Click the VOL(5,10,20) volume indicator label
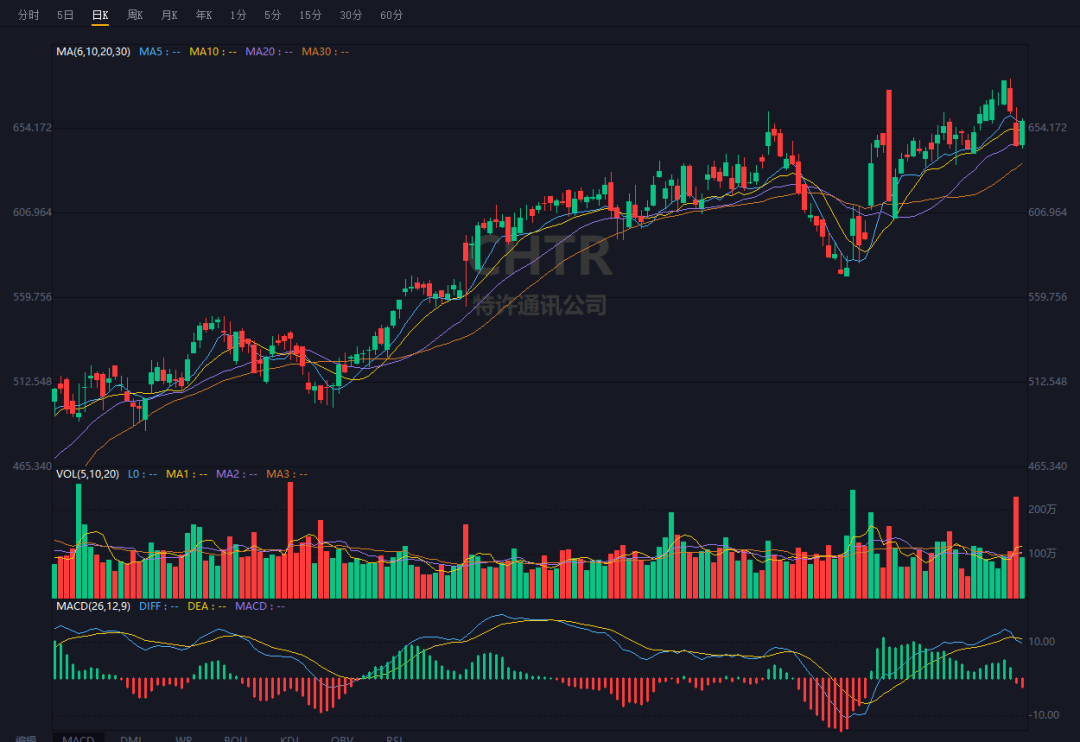The width and height of the screenshot is (1080, 742). (87, 474)
